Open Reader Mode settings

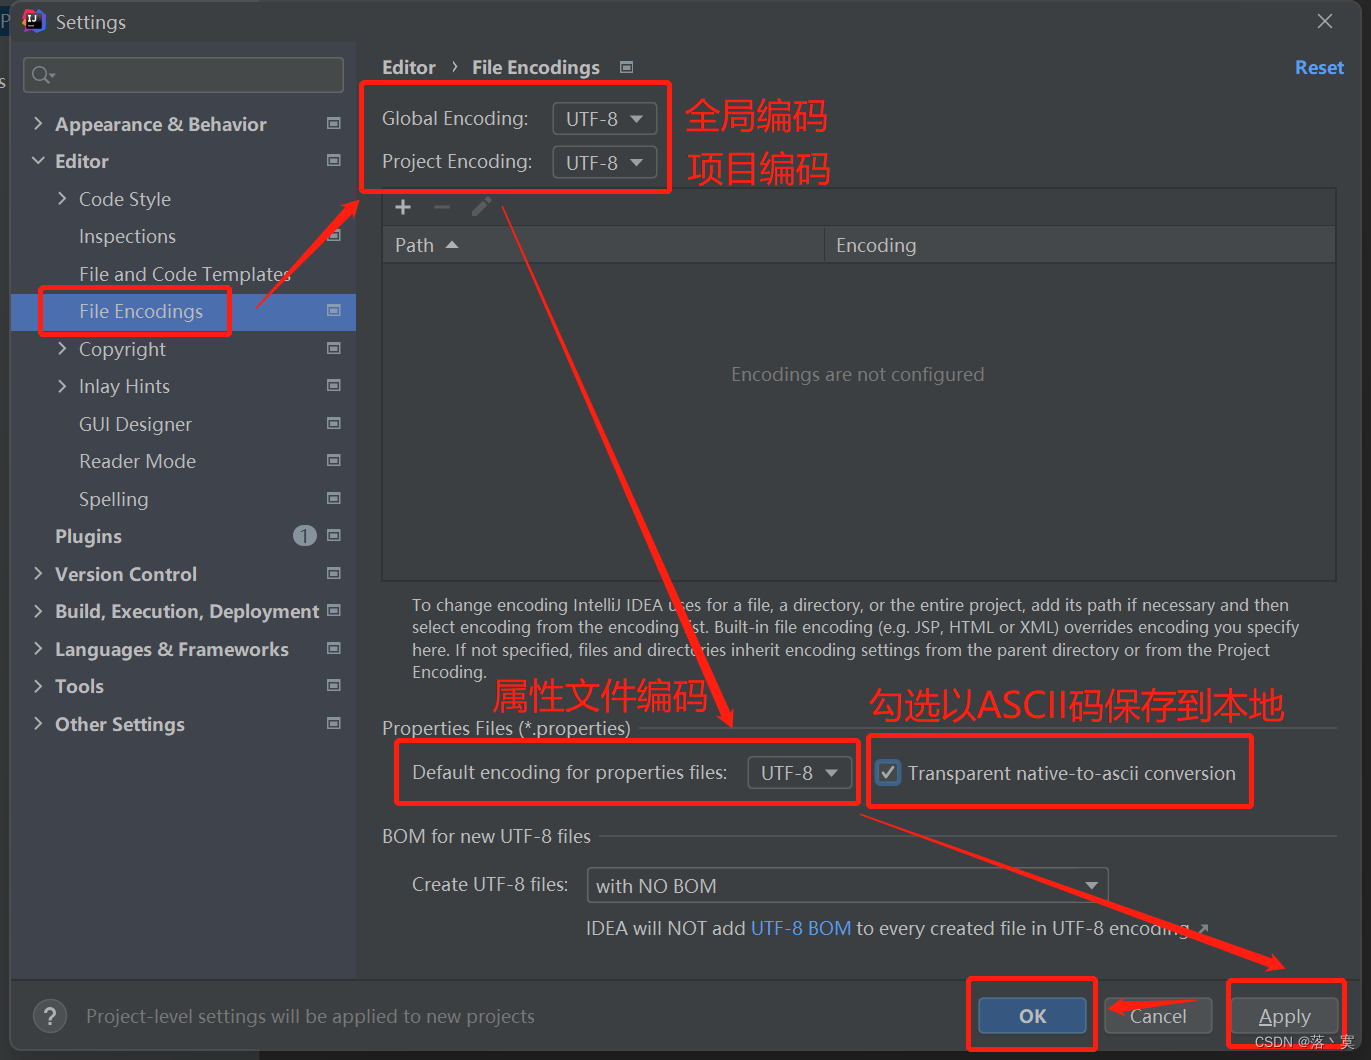[x=137, y=461]
